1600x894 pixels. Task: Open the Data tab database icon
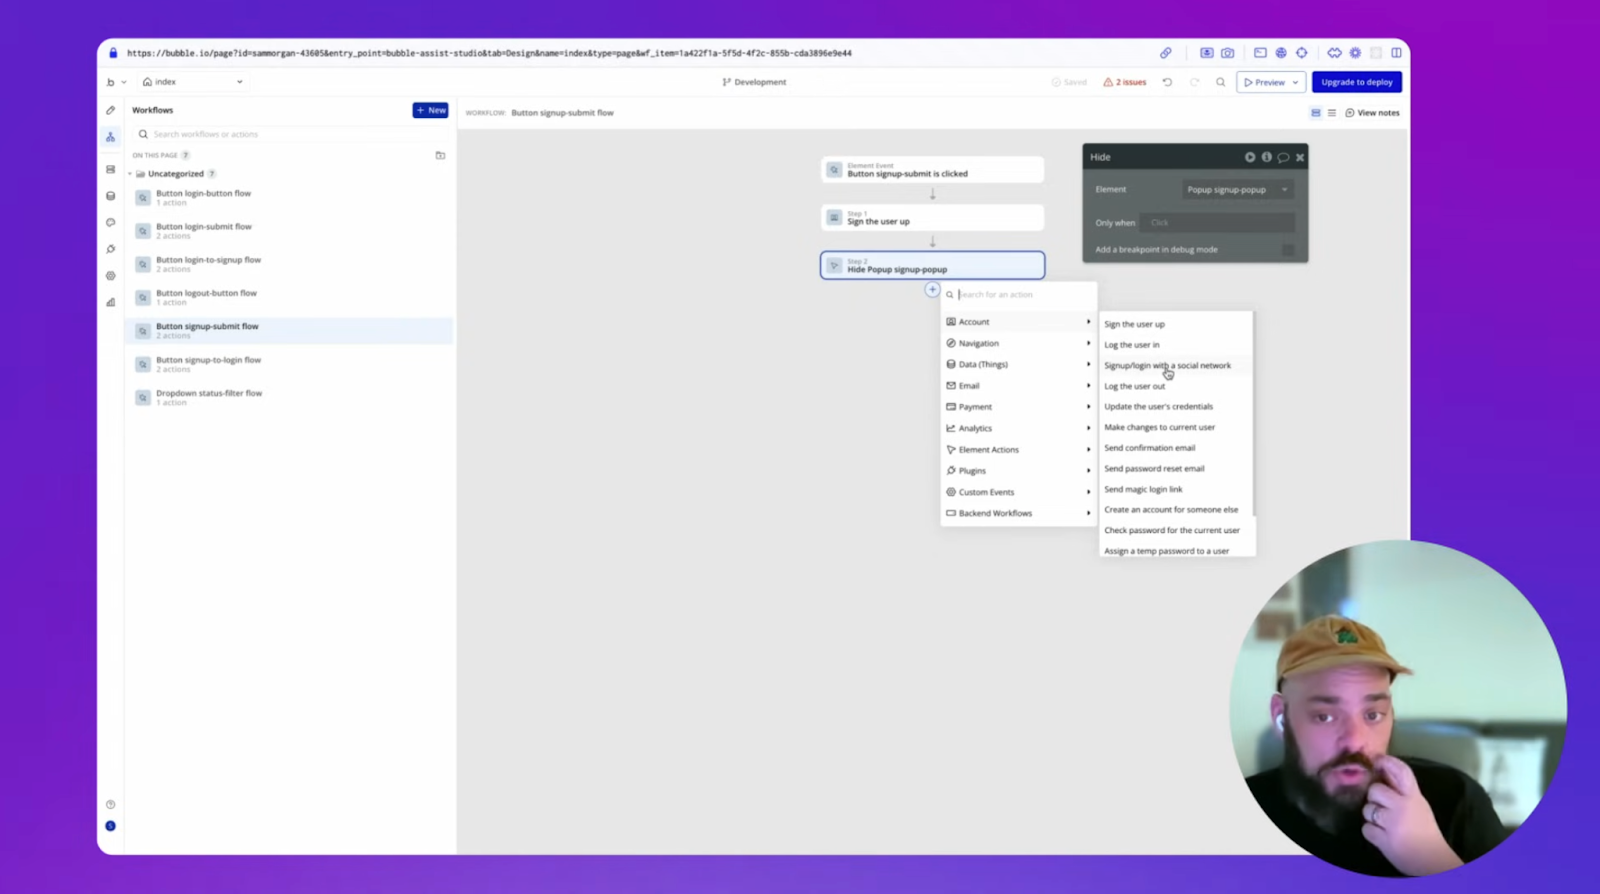click(x=111, y=196)
